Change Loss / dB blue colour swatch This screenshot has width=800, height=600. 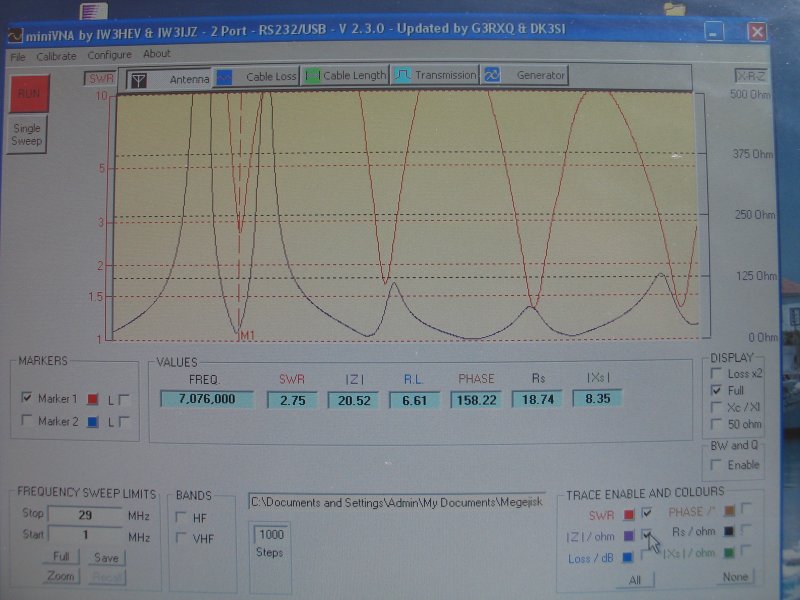click(628, 558)
